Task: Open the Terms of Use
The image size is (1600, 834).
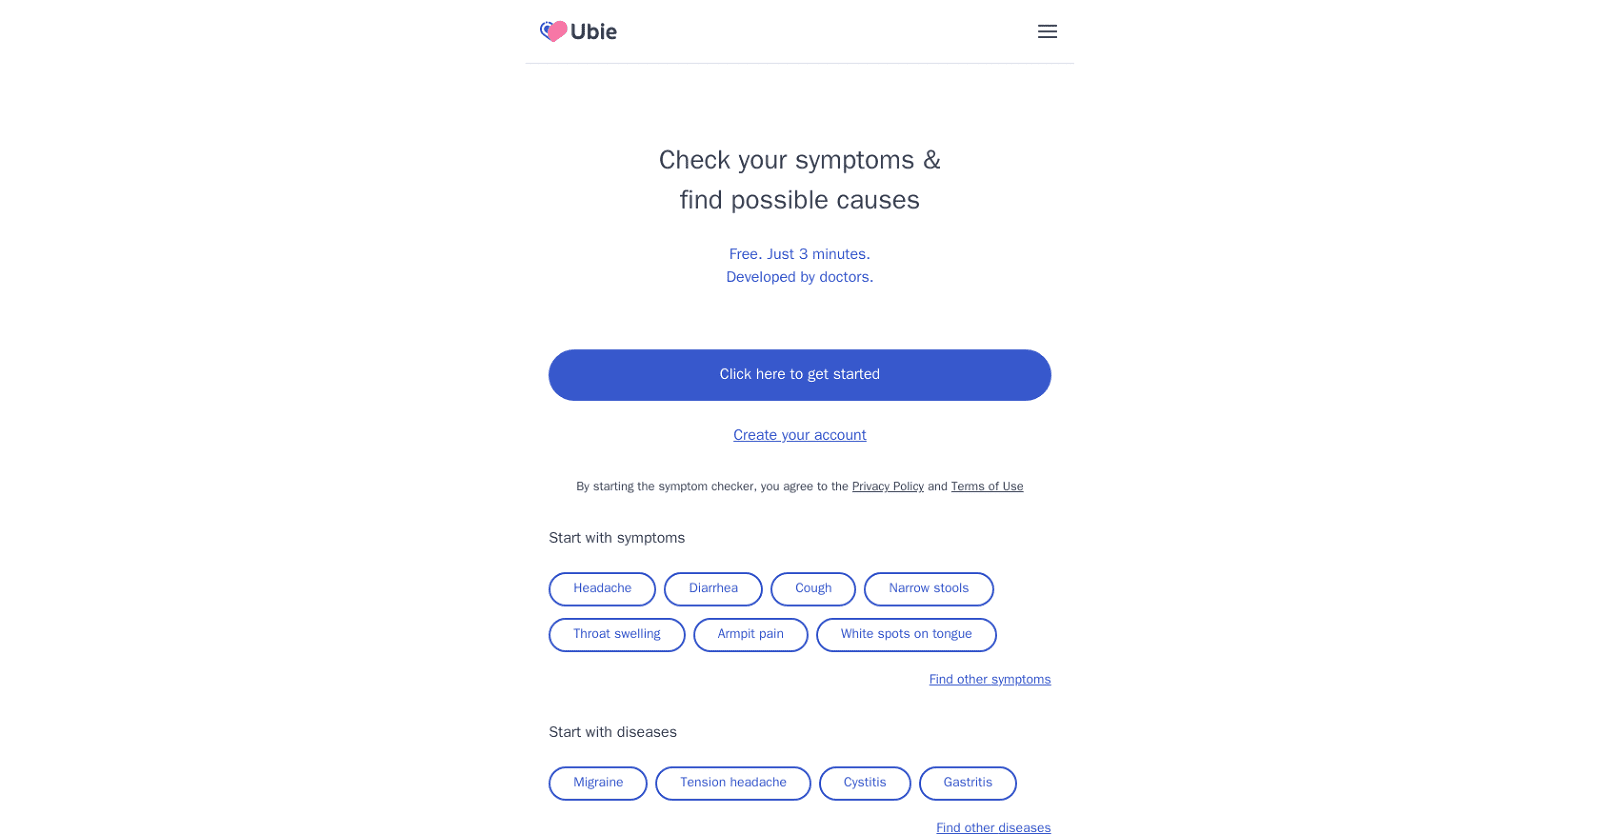Action: (986, 486)
